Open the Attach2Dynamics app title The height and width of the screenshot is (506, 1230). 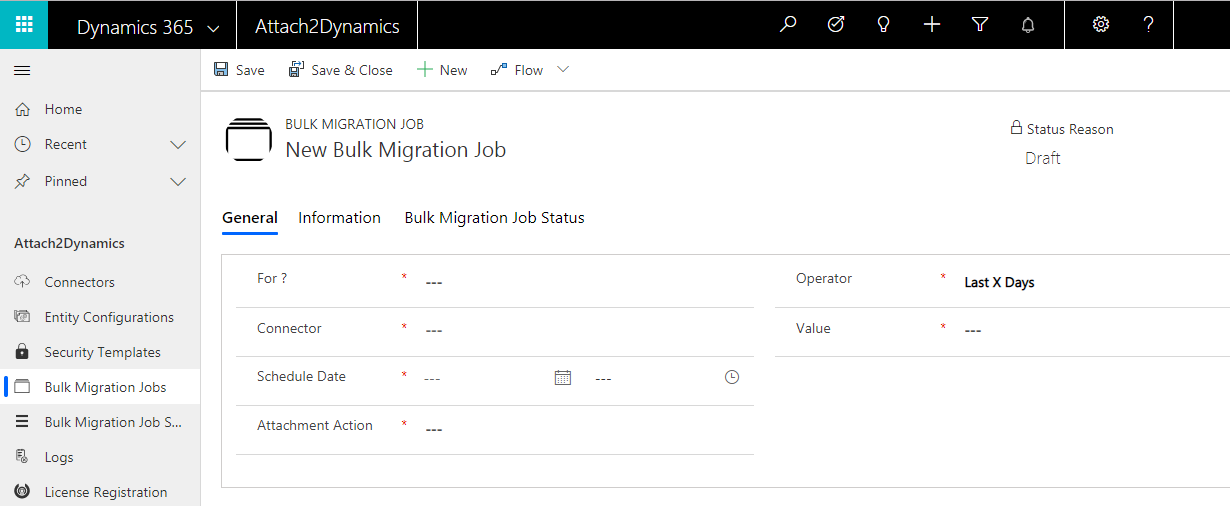pos(327,27)
